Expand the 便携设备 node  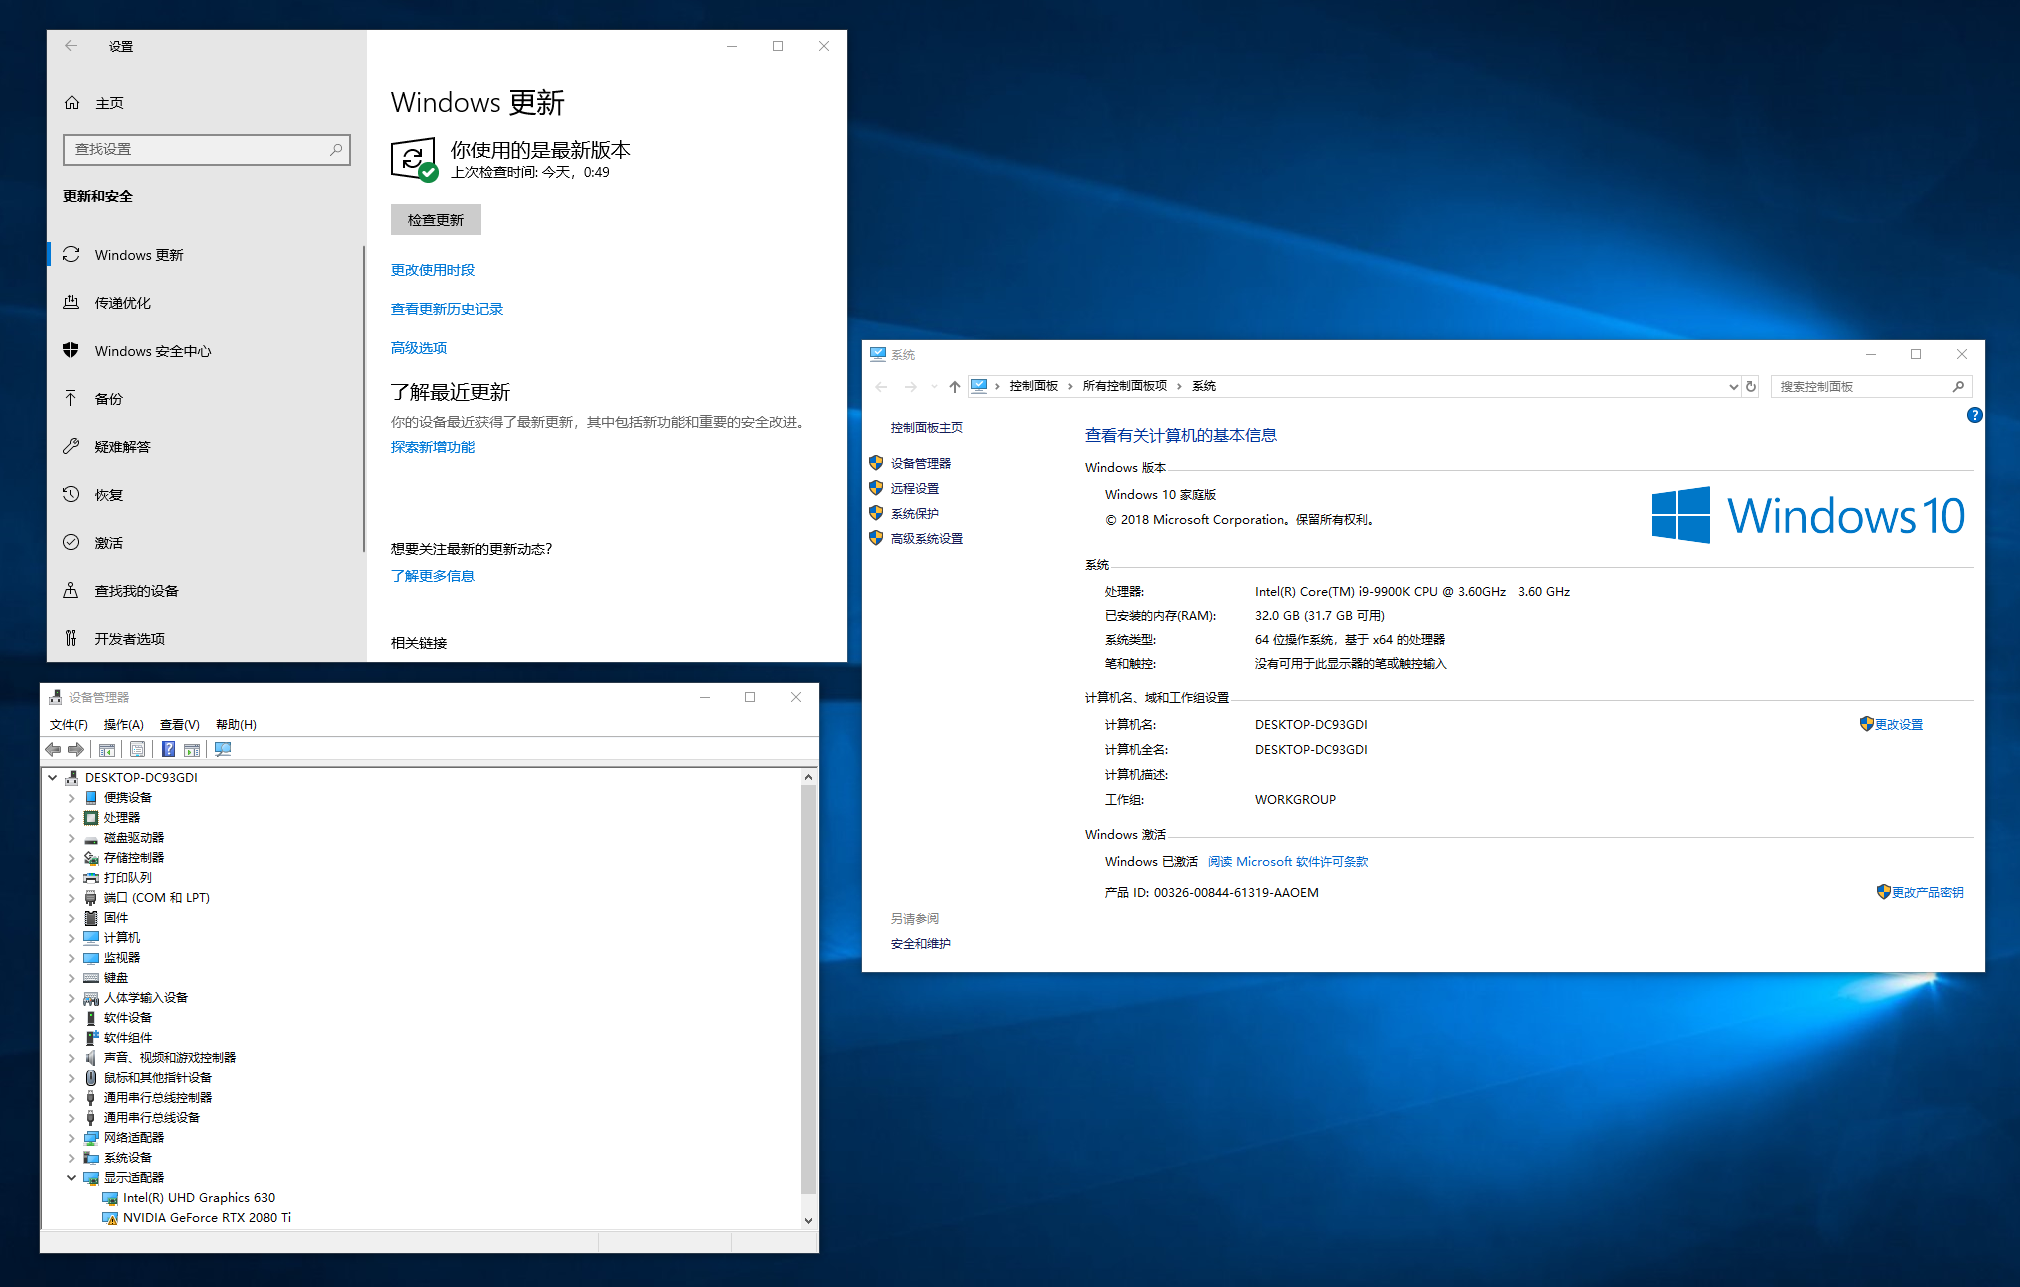point(72,798)
